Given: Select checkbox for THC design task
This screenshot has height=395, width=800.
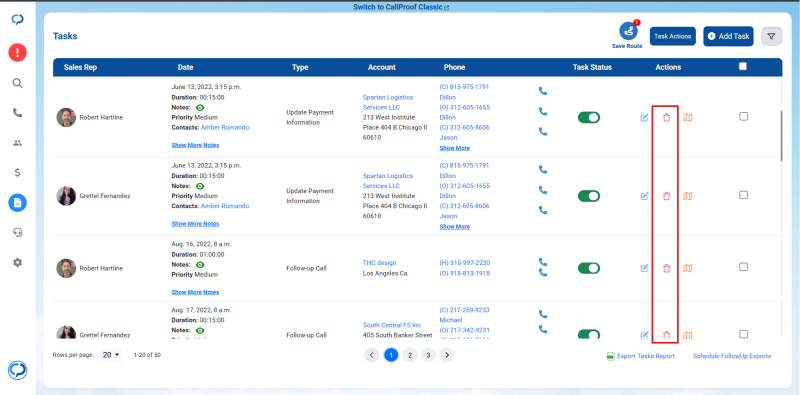Looking at the screenshot, I should (x=743, y=267).
